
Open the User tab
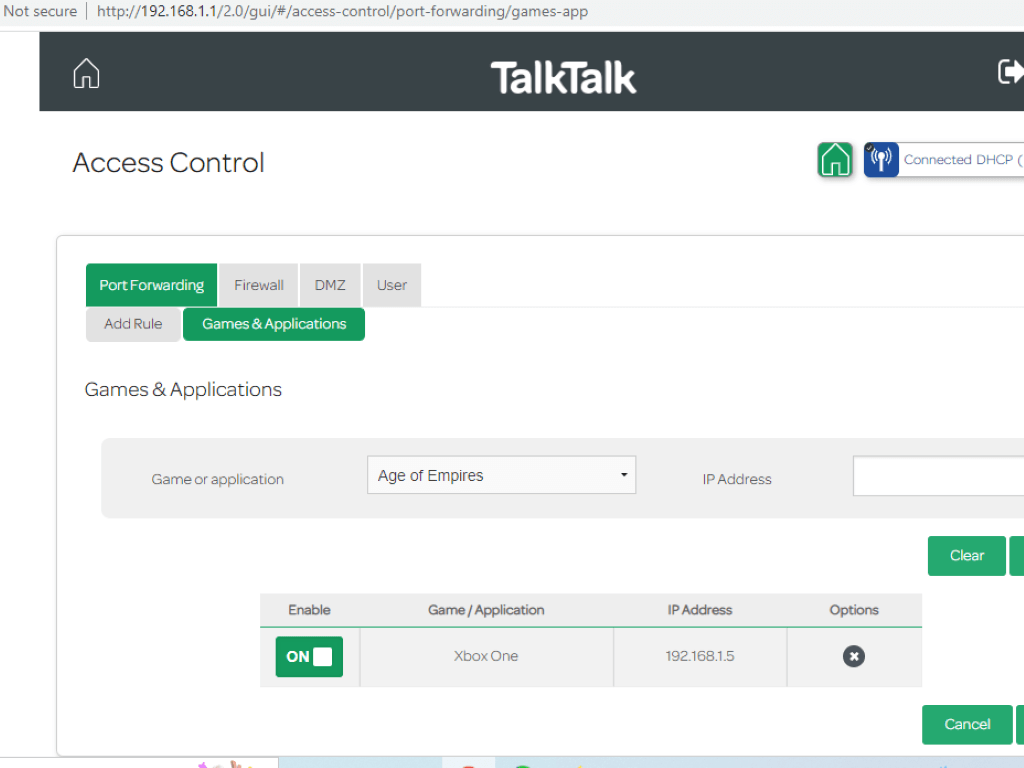[392, 285]
